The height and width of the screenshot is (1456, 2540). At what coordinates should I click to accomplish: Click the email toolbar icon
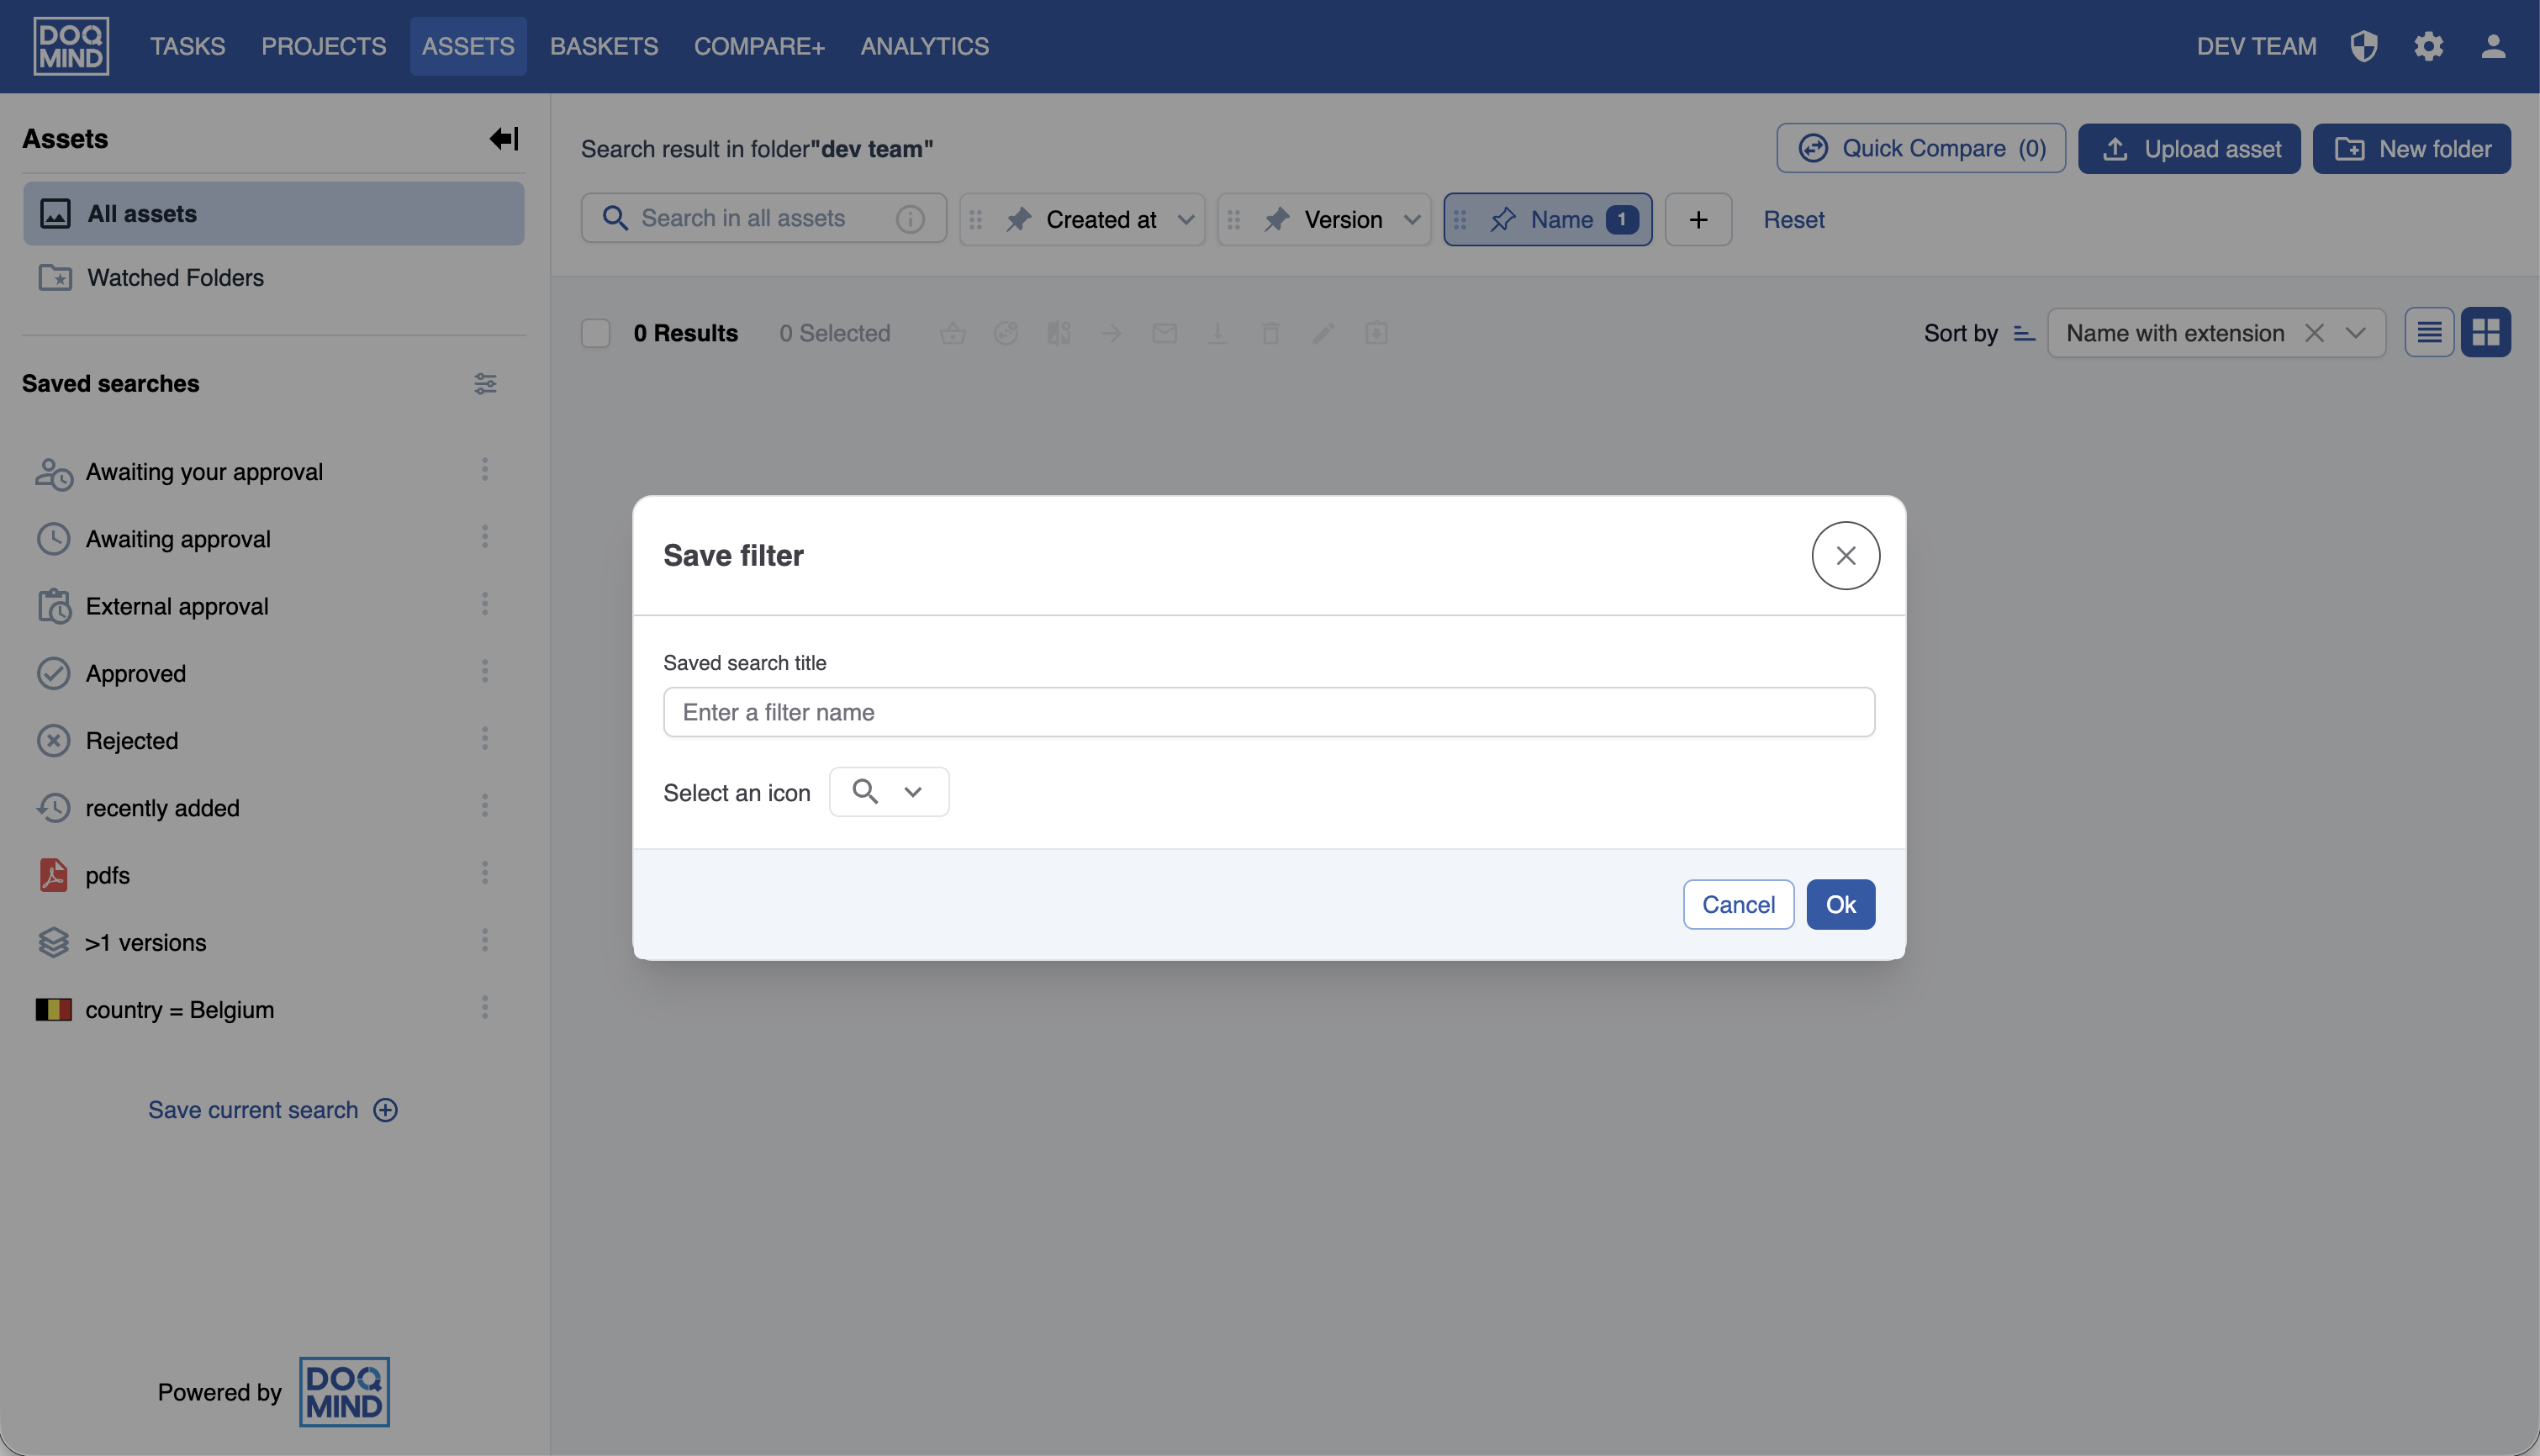coord(1165,333)
